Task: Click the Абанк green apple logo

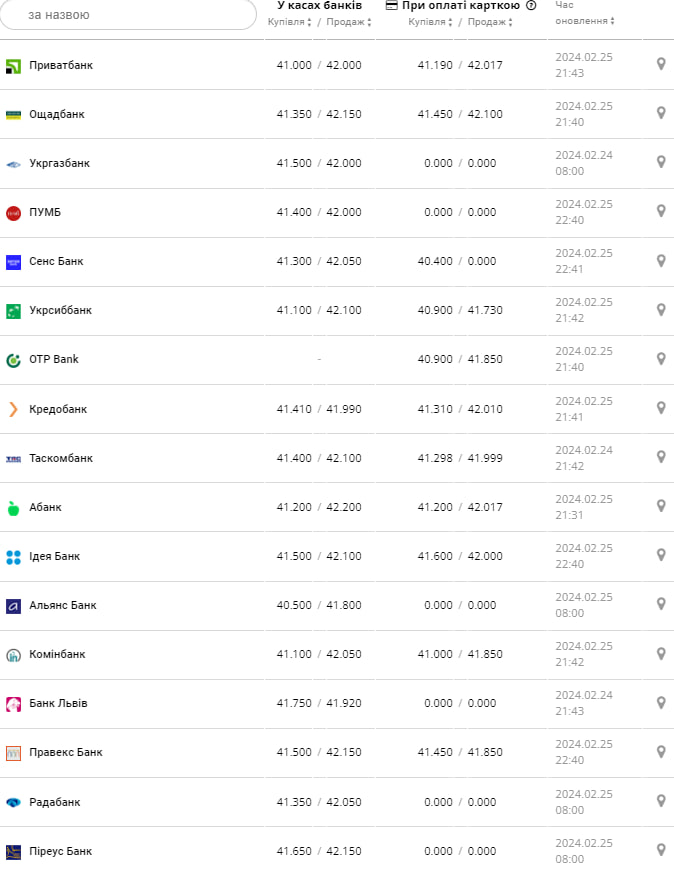Action: pyautogui.click(x=13, y=507)
